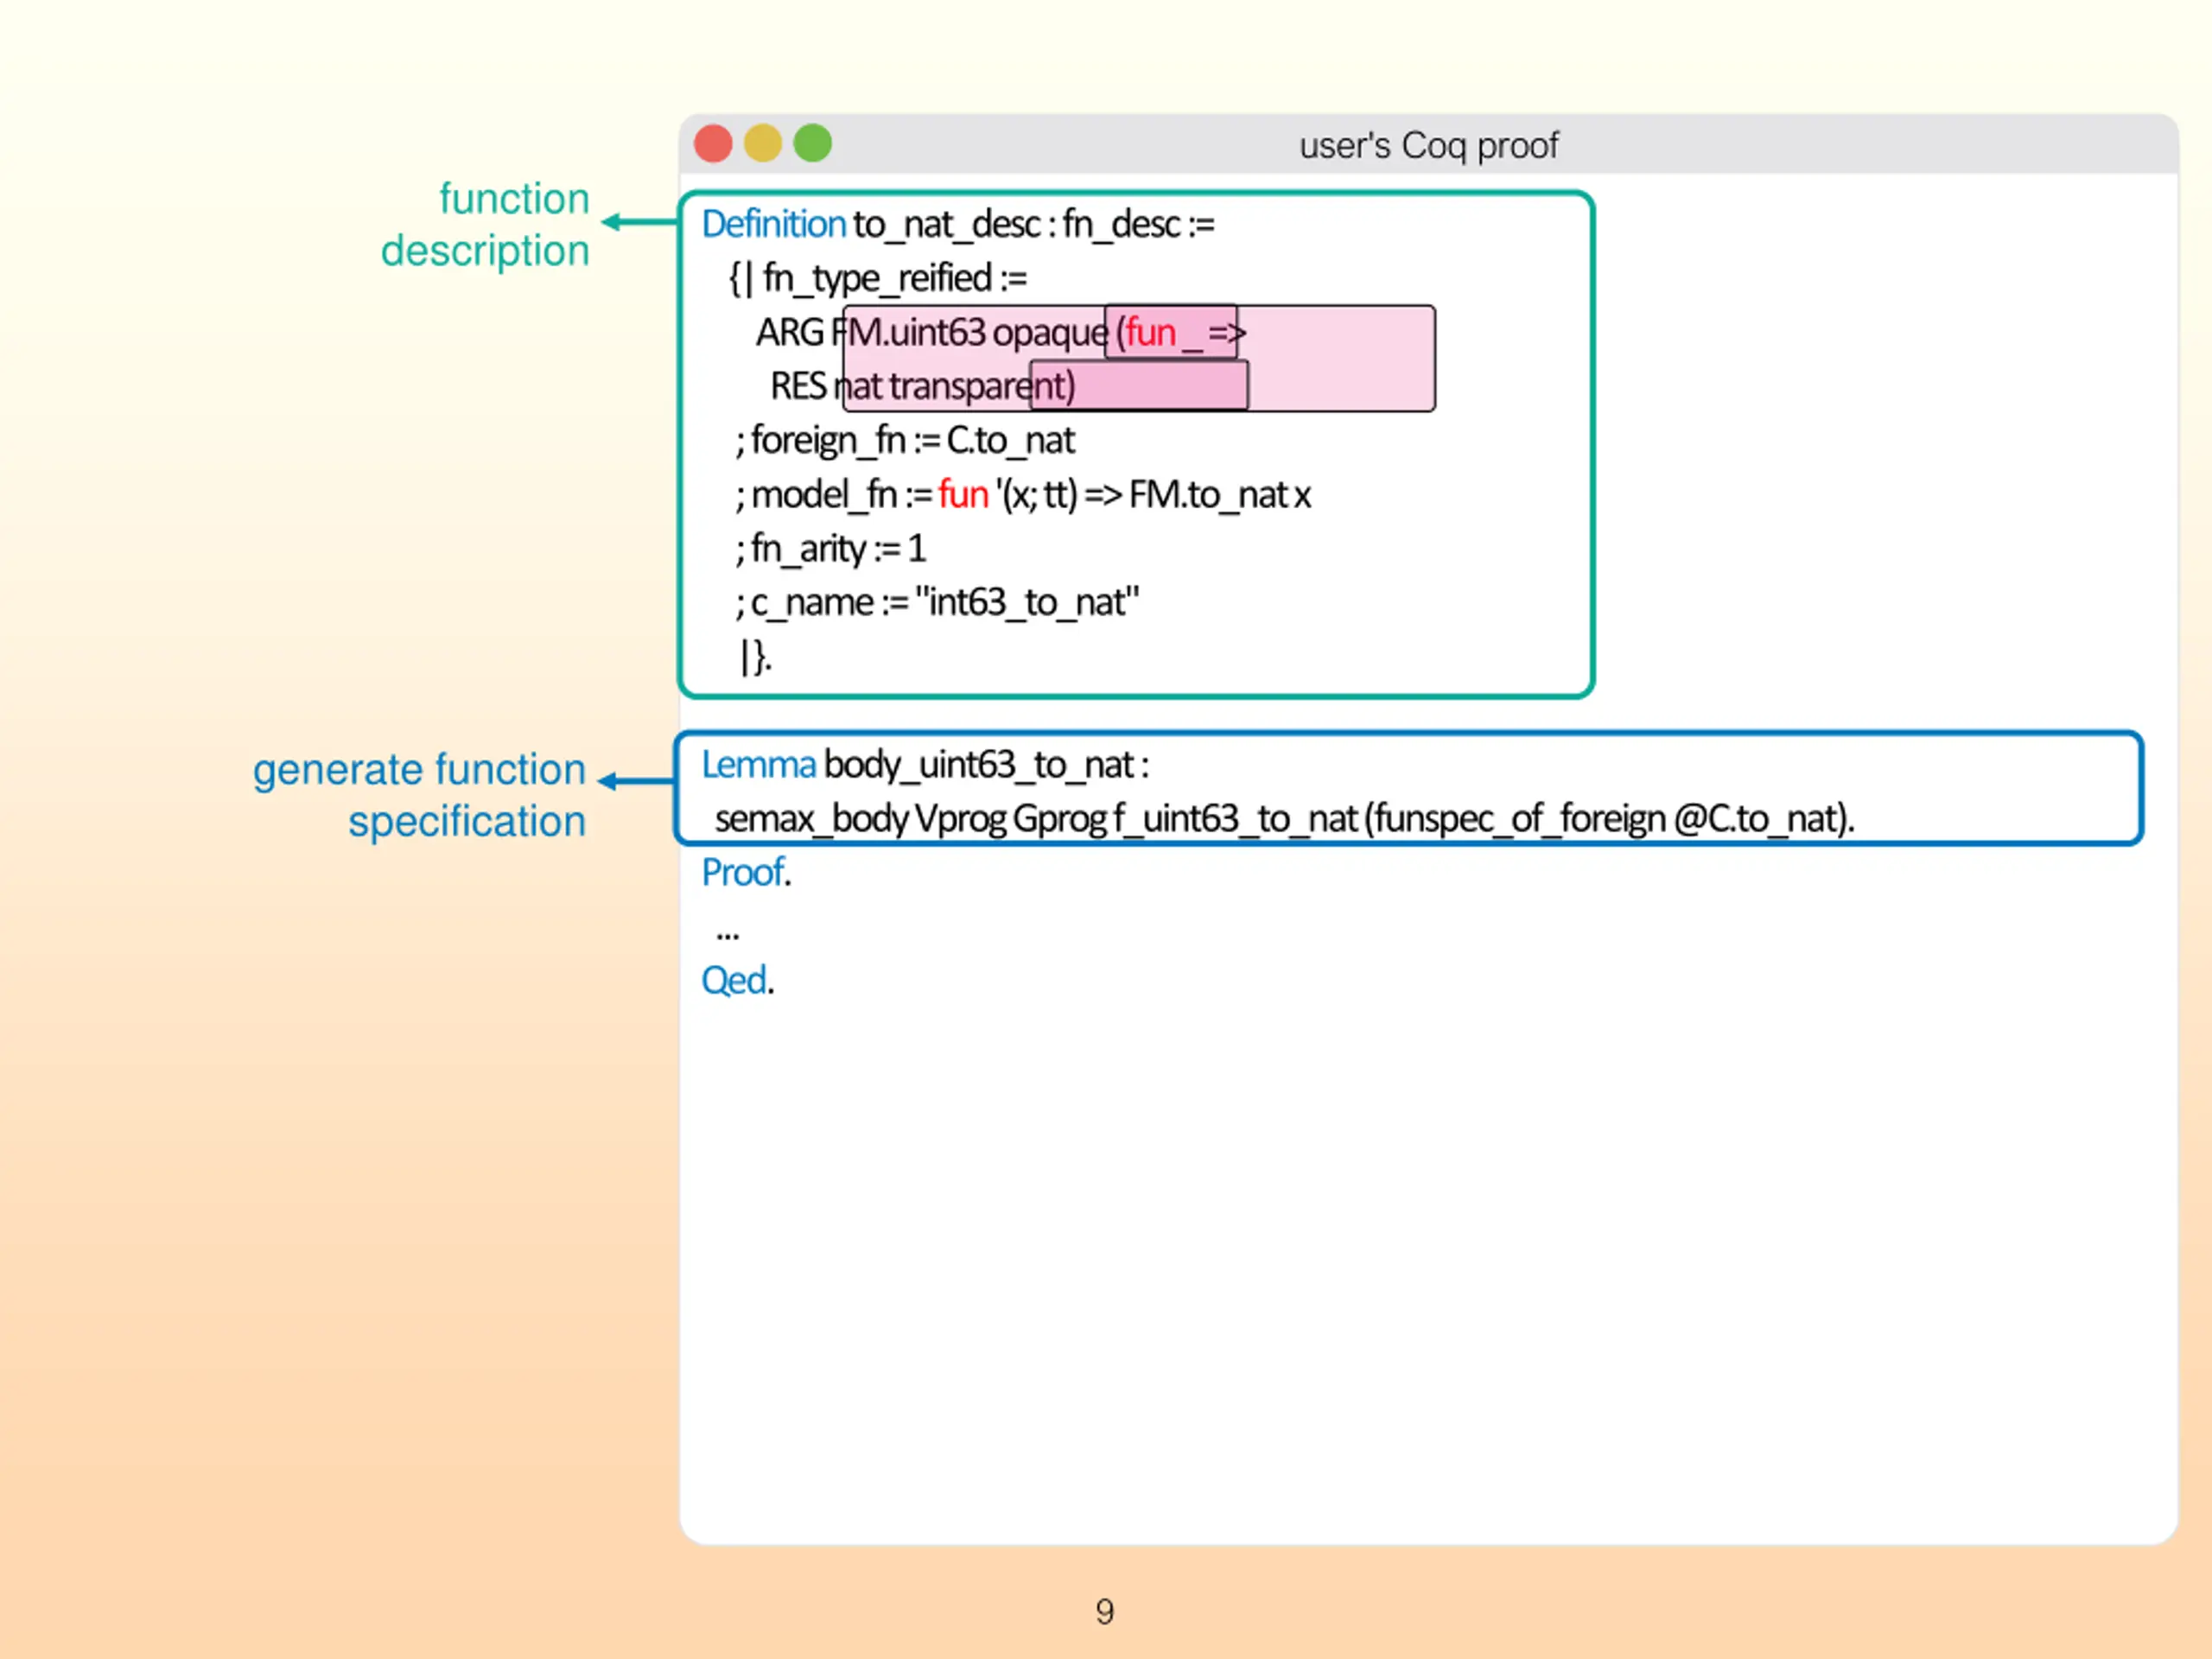Viewport: 2212px width, 1659px height.
Task: Click the green maximize window dot
Action: click(x=812, y=143)
